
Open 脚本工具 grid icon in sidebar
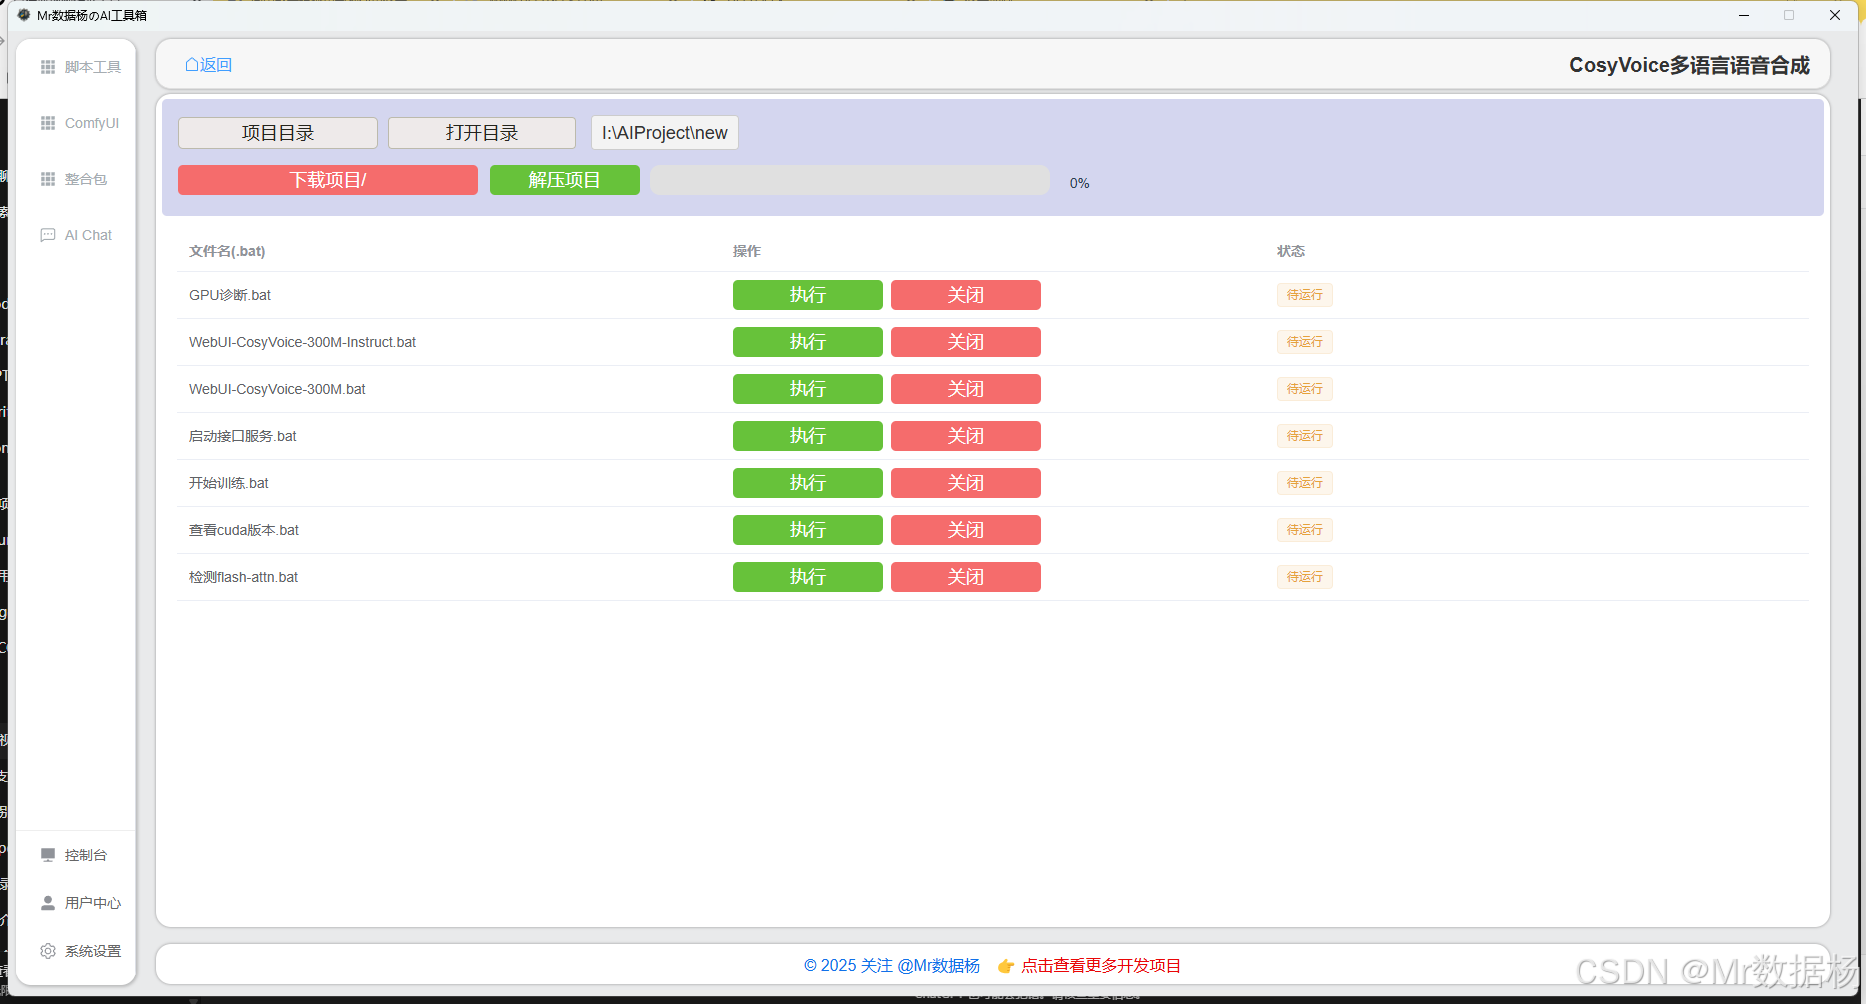tap(48, 67)
